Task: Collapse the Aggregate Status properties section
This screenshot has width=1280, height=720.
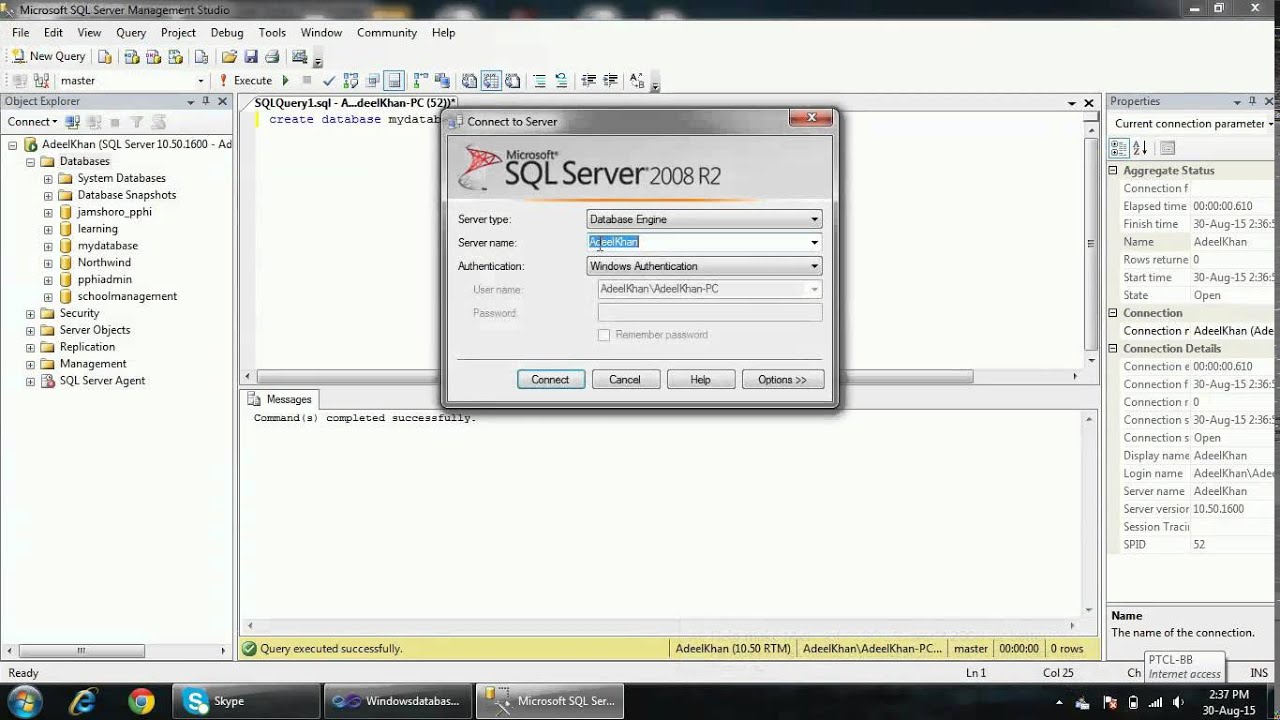Action: tap(1113, 171)
